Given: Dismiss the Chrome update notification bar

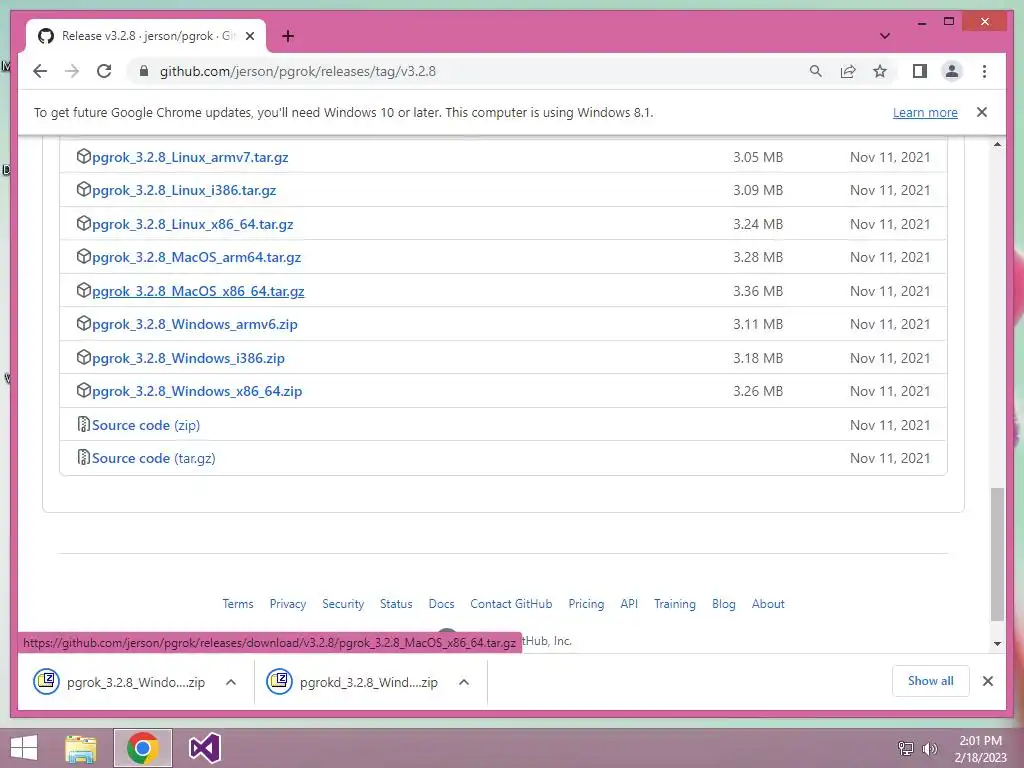Looking at the screenshot, I should tap(982, 112).
